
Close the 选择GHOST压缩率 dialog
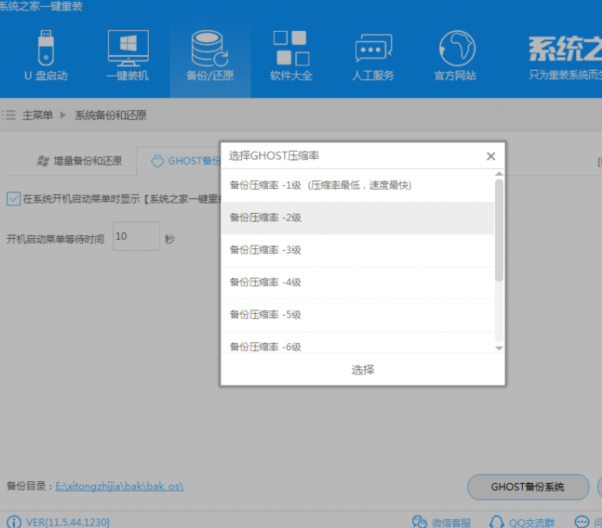coord(490,156)
